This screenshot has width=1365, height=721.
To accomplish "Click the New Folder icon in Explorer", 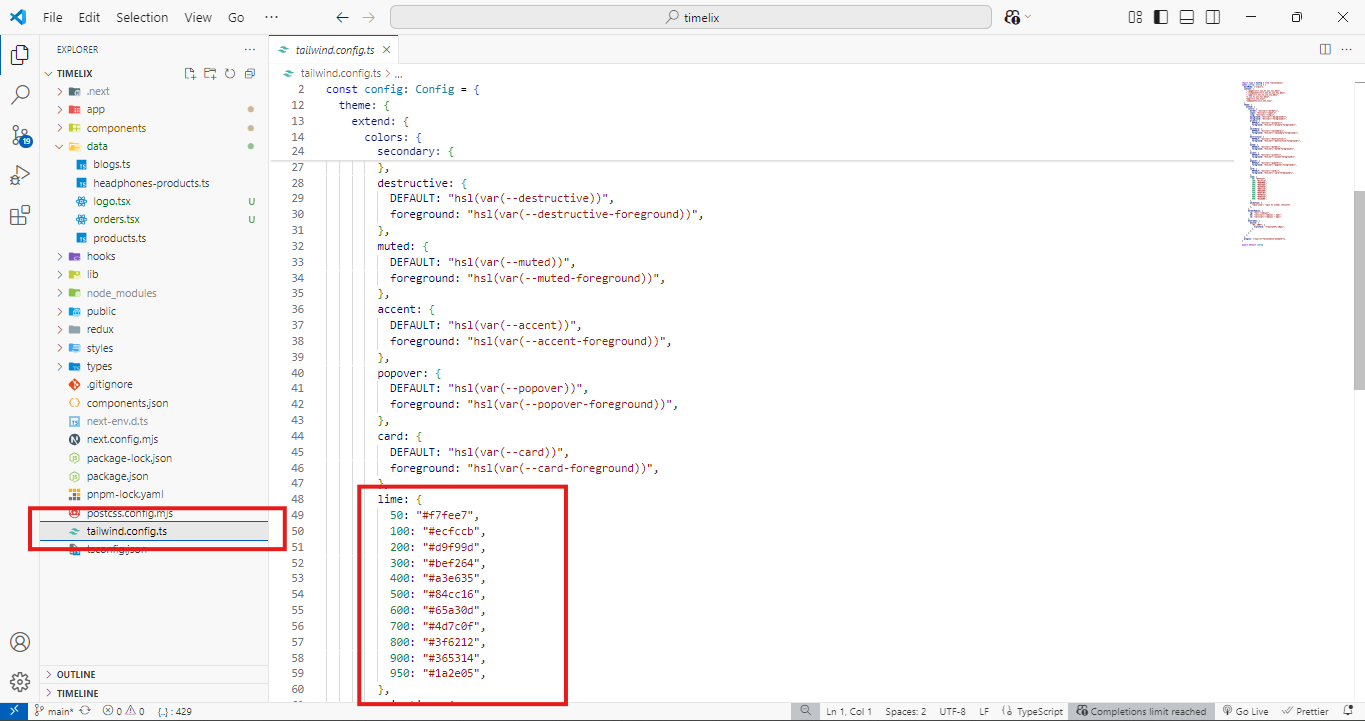I will click(210, 74).
